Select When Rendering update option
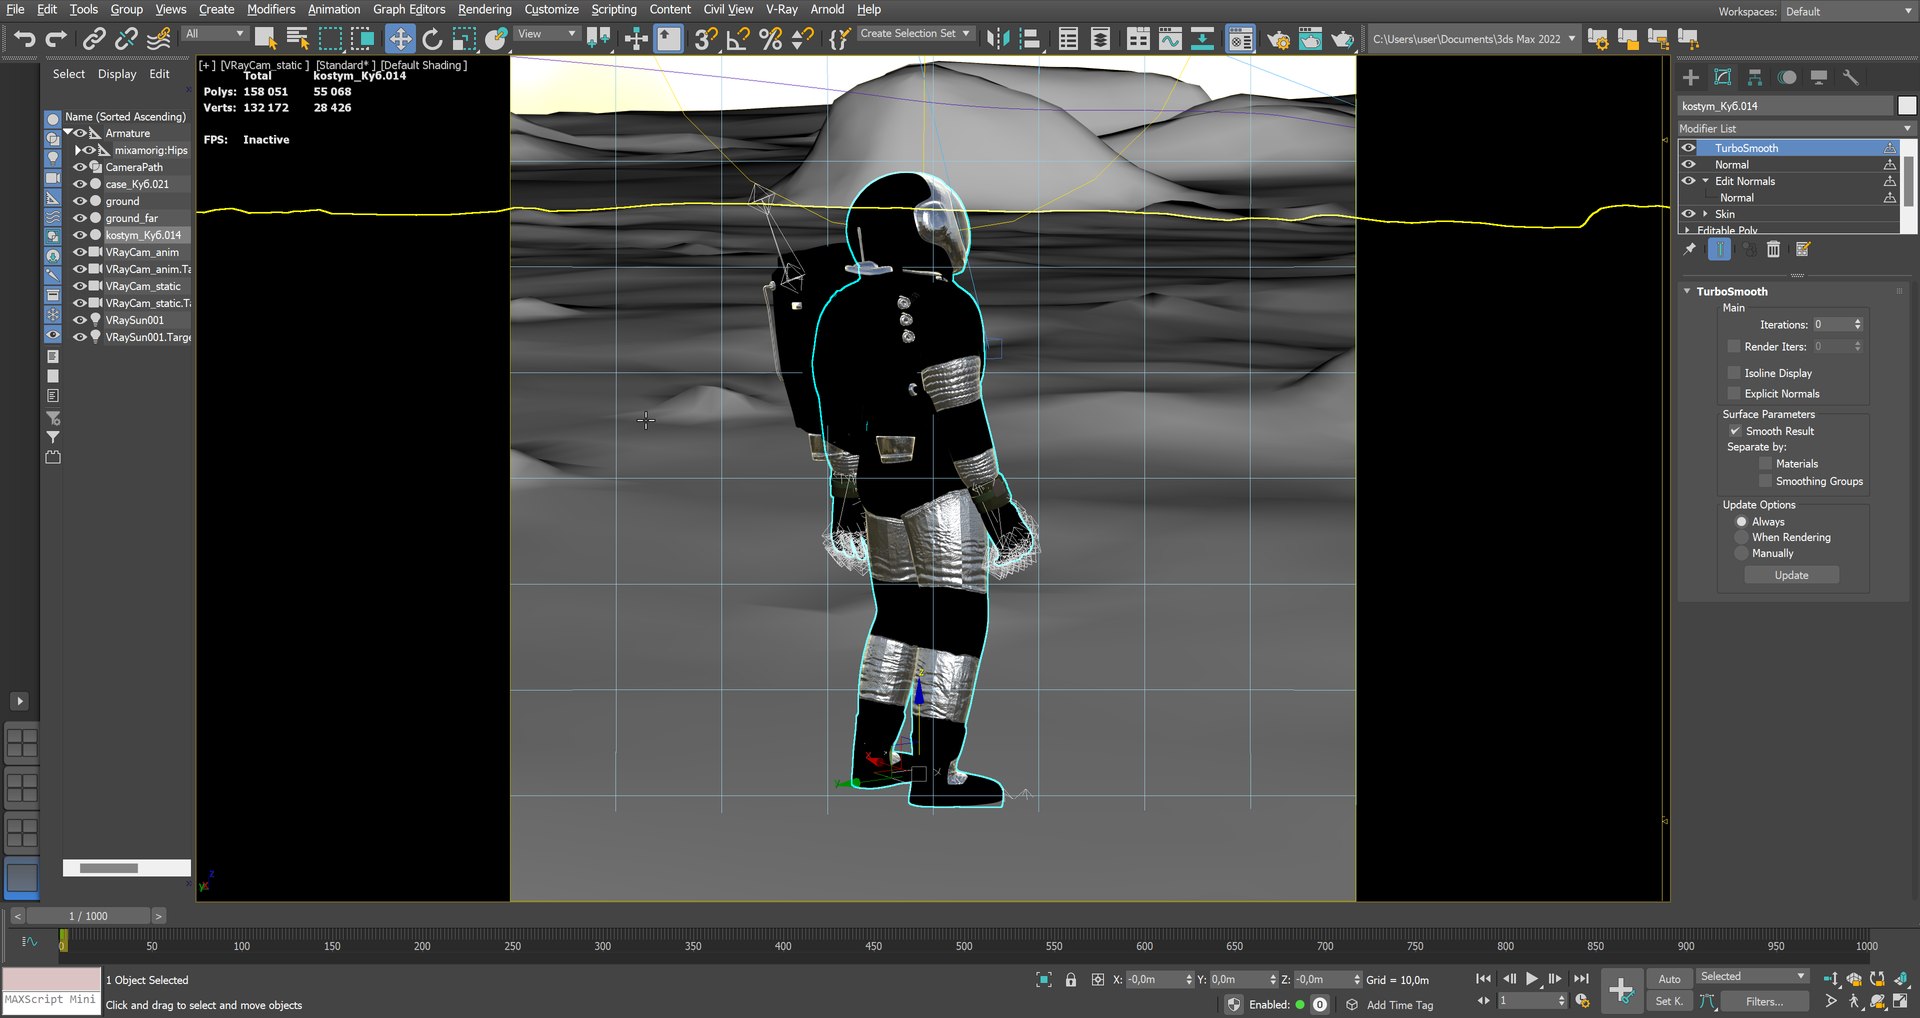This screenshot has height=1018, width=1920. click(1741, 537)
